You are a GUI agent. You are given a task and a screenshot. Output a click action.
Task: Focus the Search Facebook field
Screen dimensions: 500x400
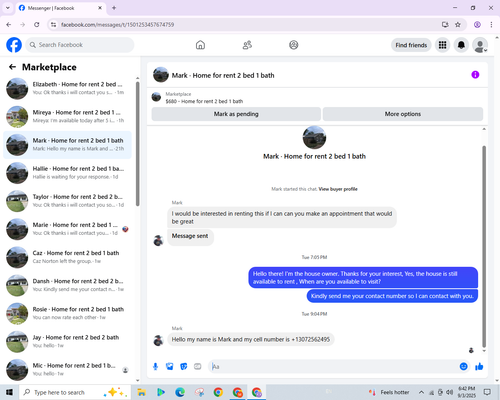80,45
